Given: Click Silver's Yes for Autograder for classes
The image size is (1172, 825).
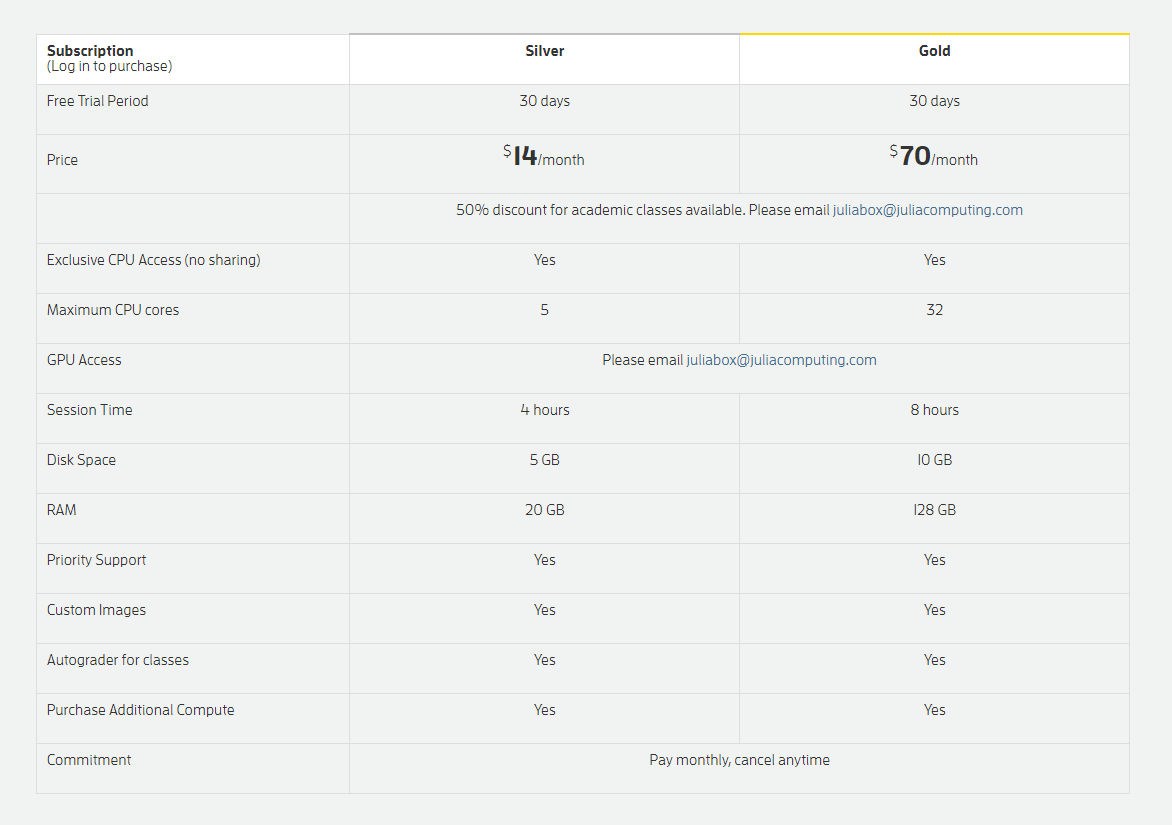Looking at the screenshot, I should (x=544, y=661).
